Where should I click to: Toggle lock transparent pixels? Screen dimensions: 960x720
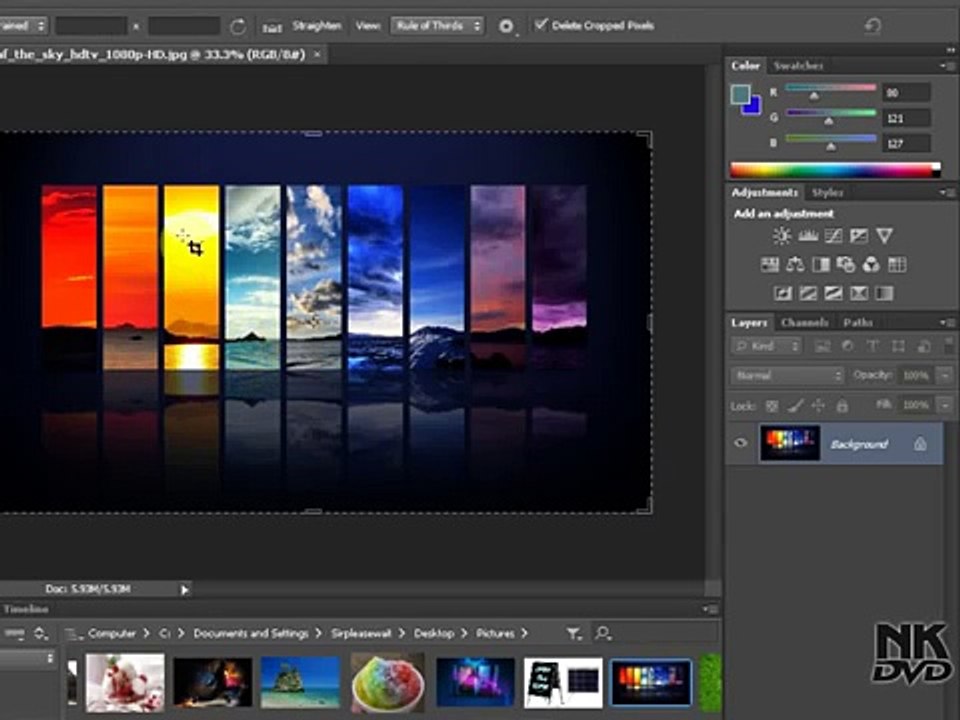click(773, 406)
